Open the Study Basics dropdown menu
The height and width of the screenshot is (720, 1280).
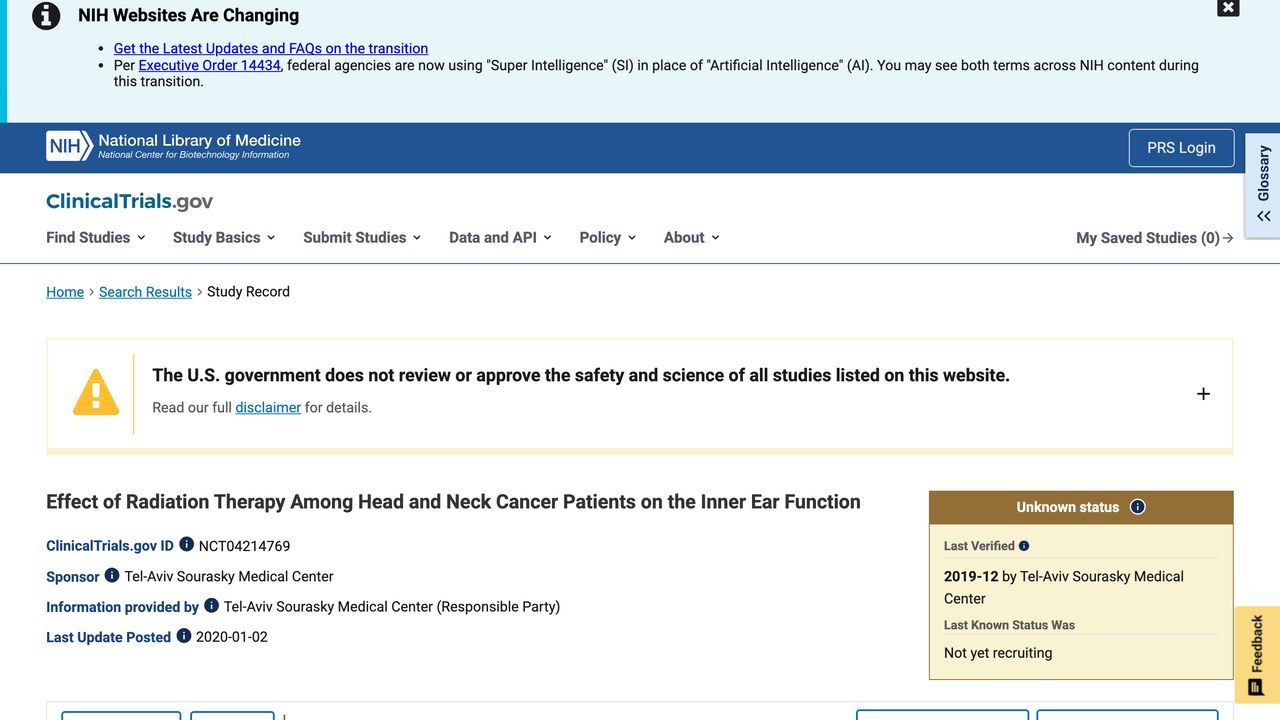coord(224,238)
